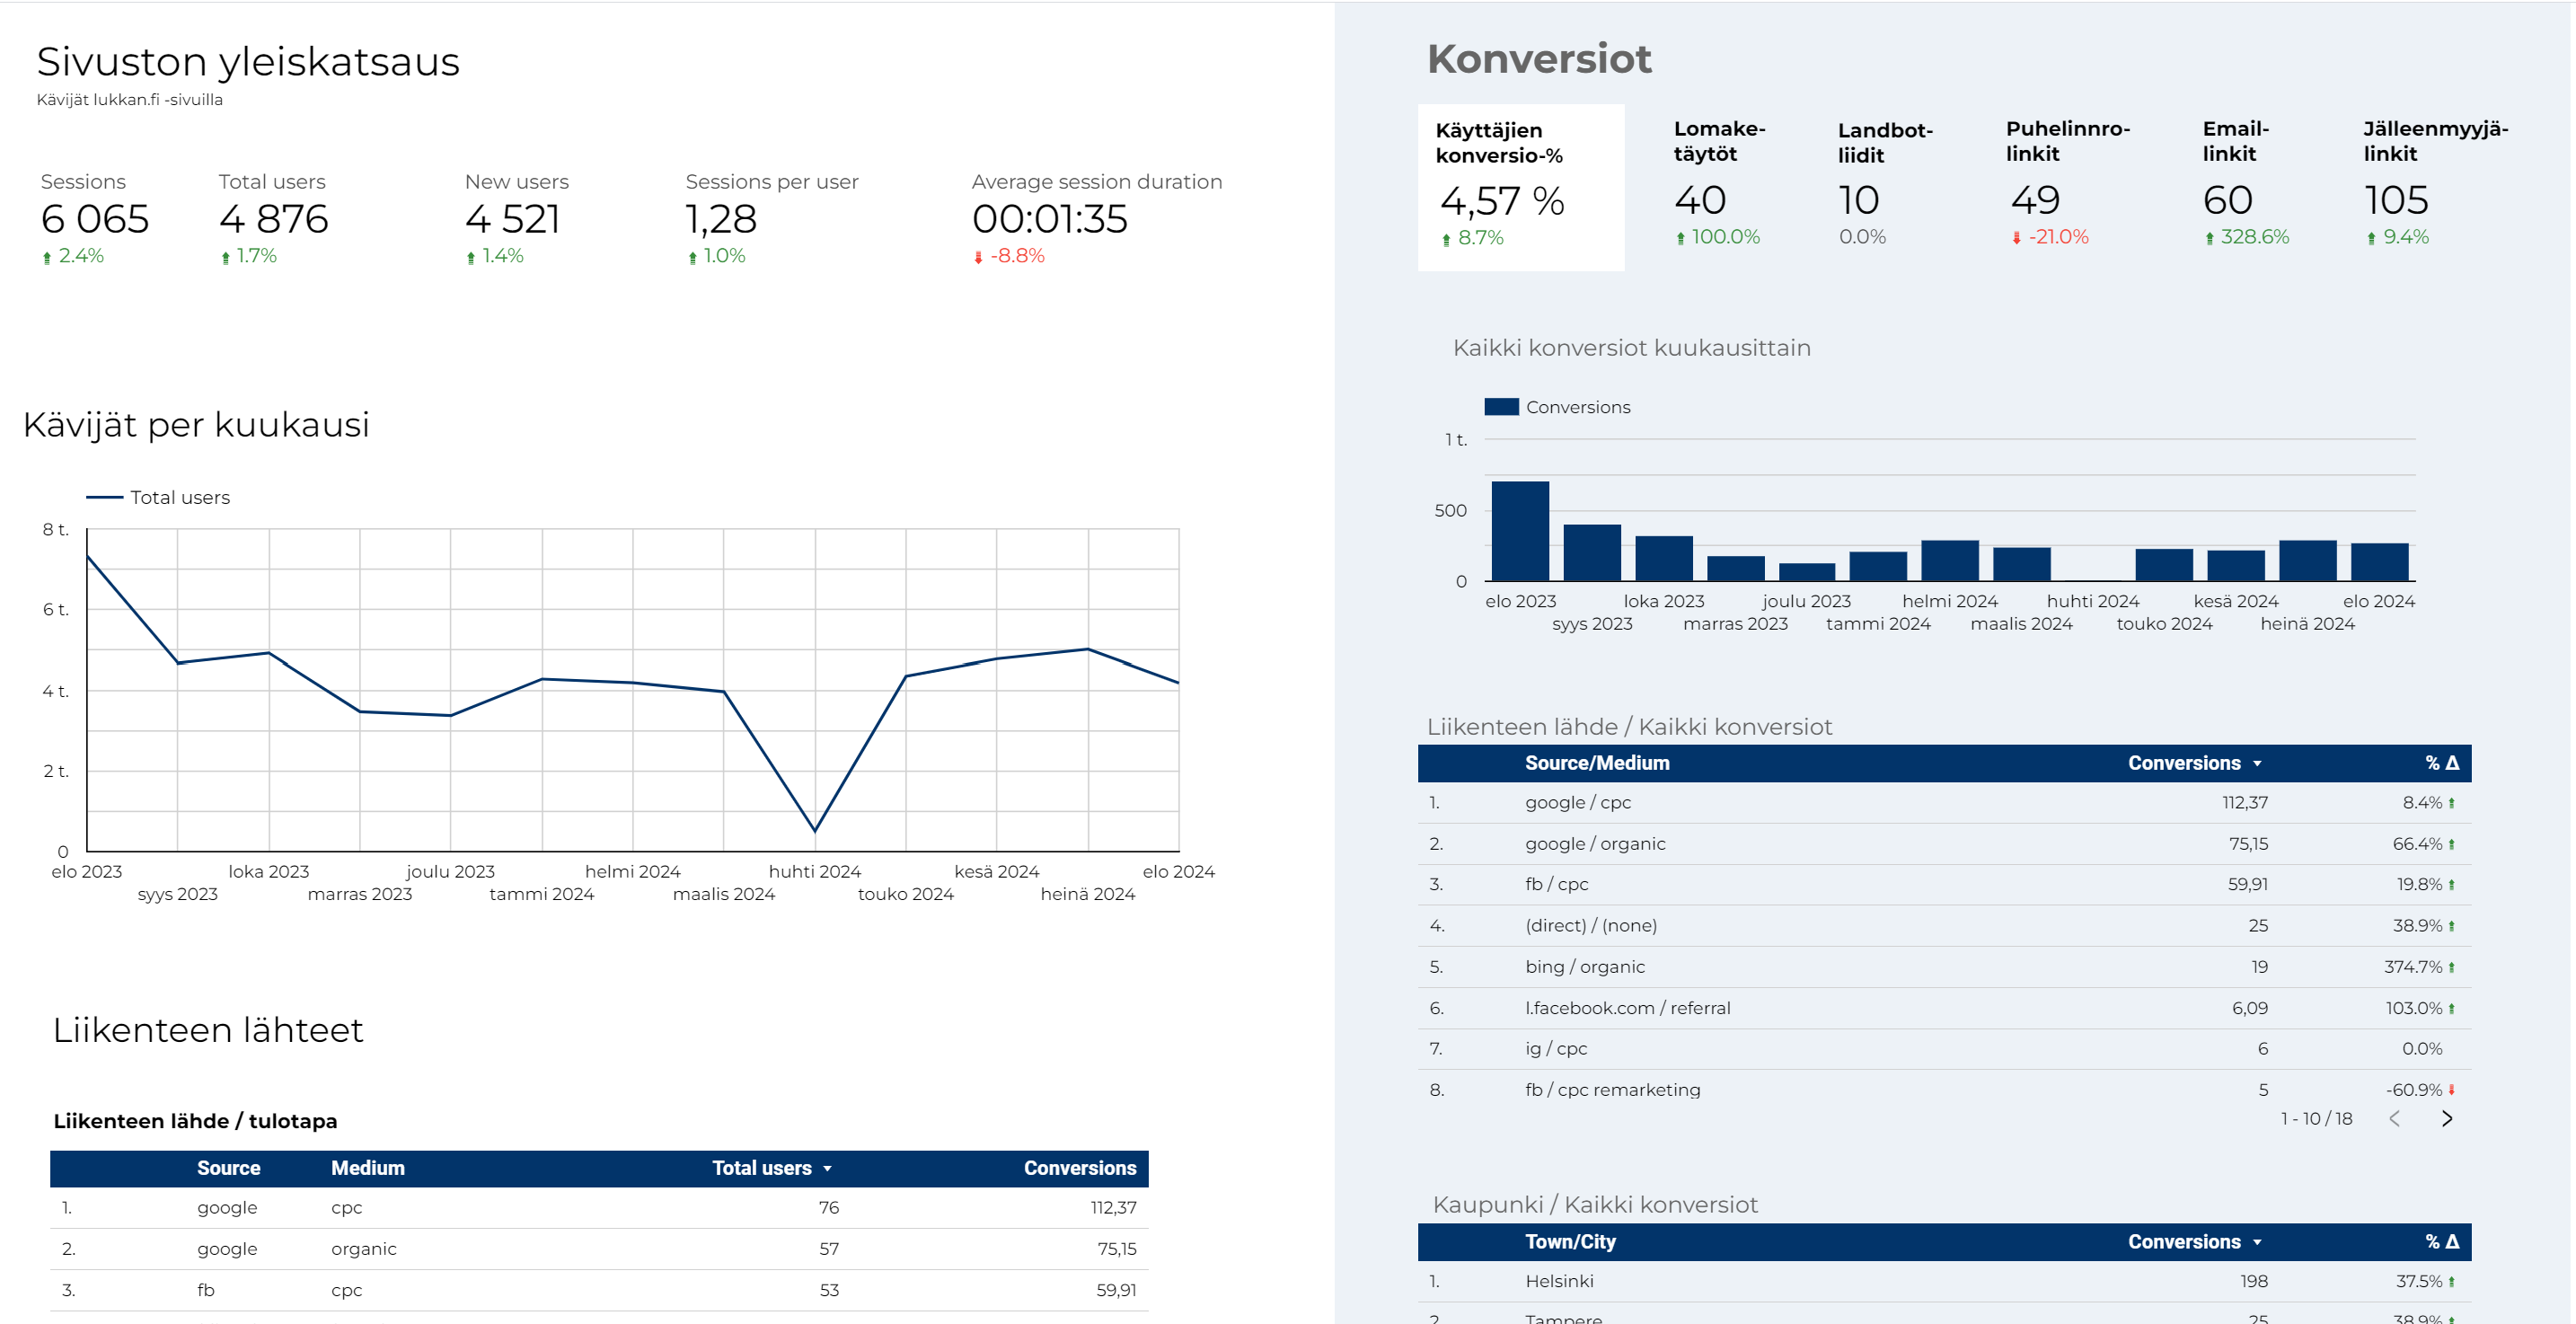The height and width of the screenshot is (1324, 2576).
Task: Open sort dropdown on Town/City Conversions column
Action: 2257,1241
